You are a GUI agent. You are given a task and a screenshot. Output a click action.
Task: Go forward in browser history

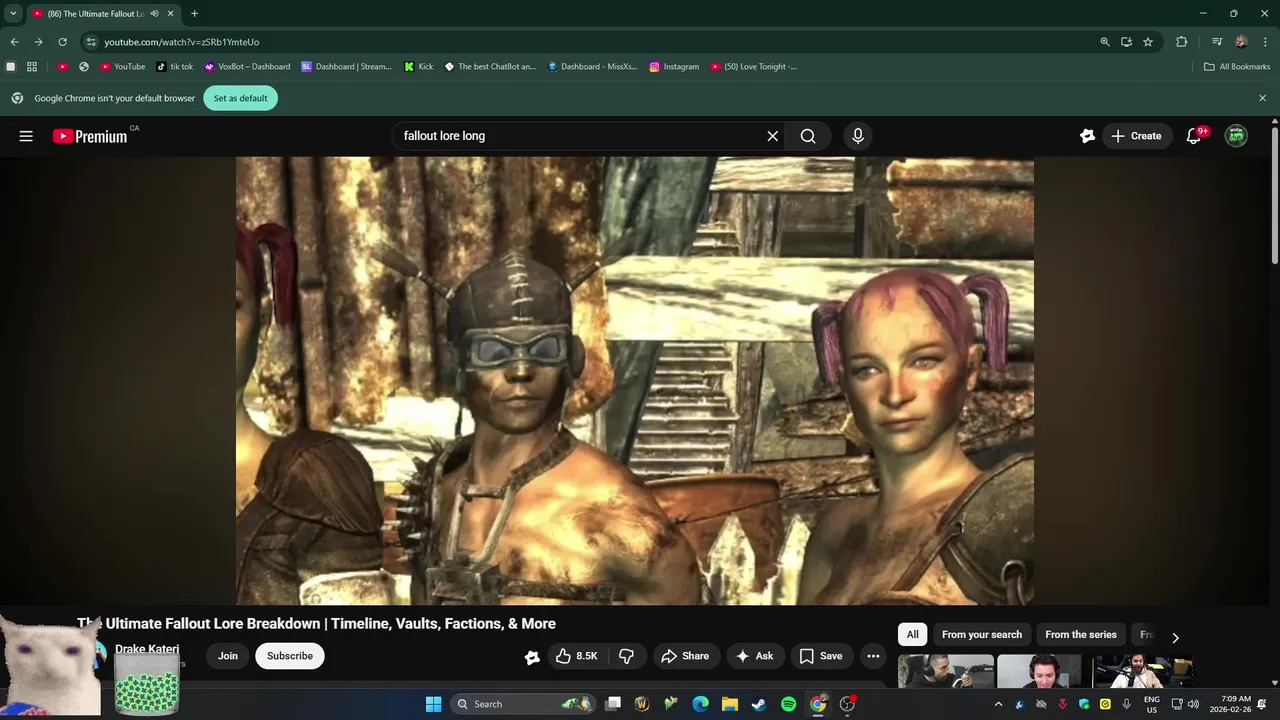[38, 42]
